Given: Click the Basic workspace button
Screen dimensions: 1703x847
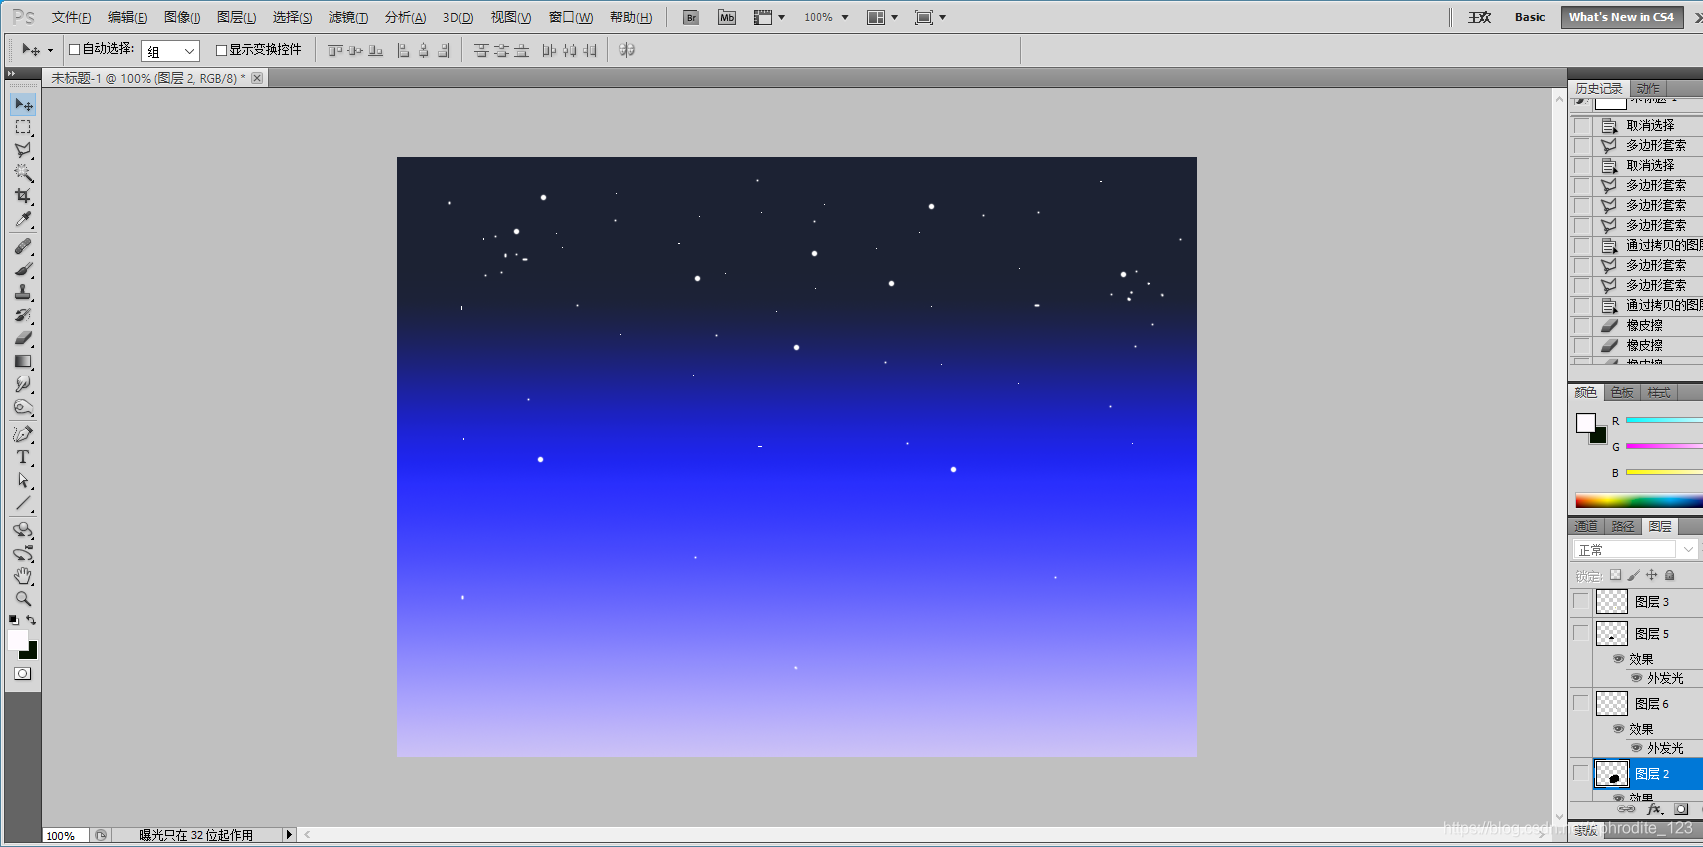Looking at the screenshot, I should point(1530,17).
